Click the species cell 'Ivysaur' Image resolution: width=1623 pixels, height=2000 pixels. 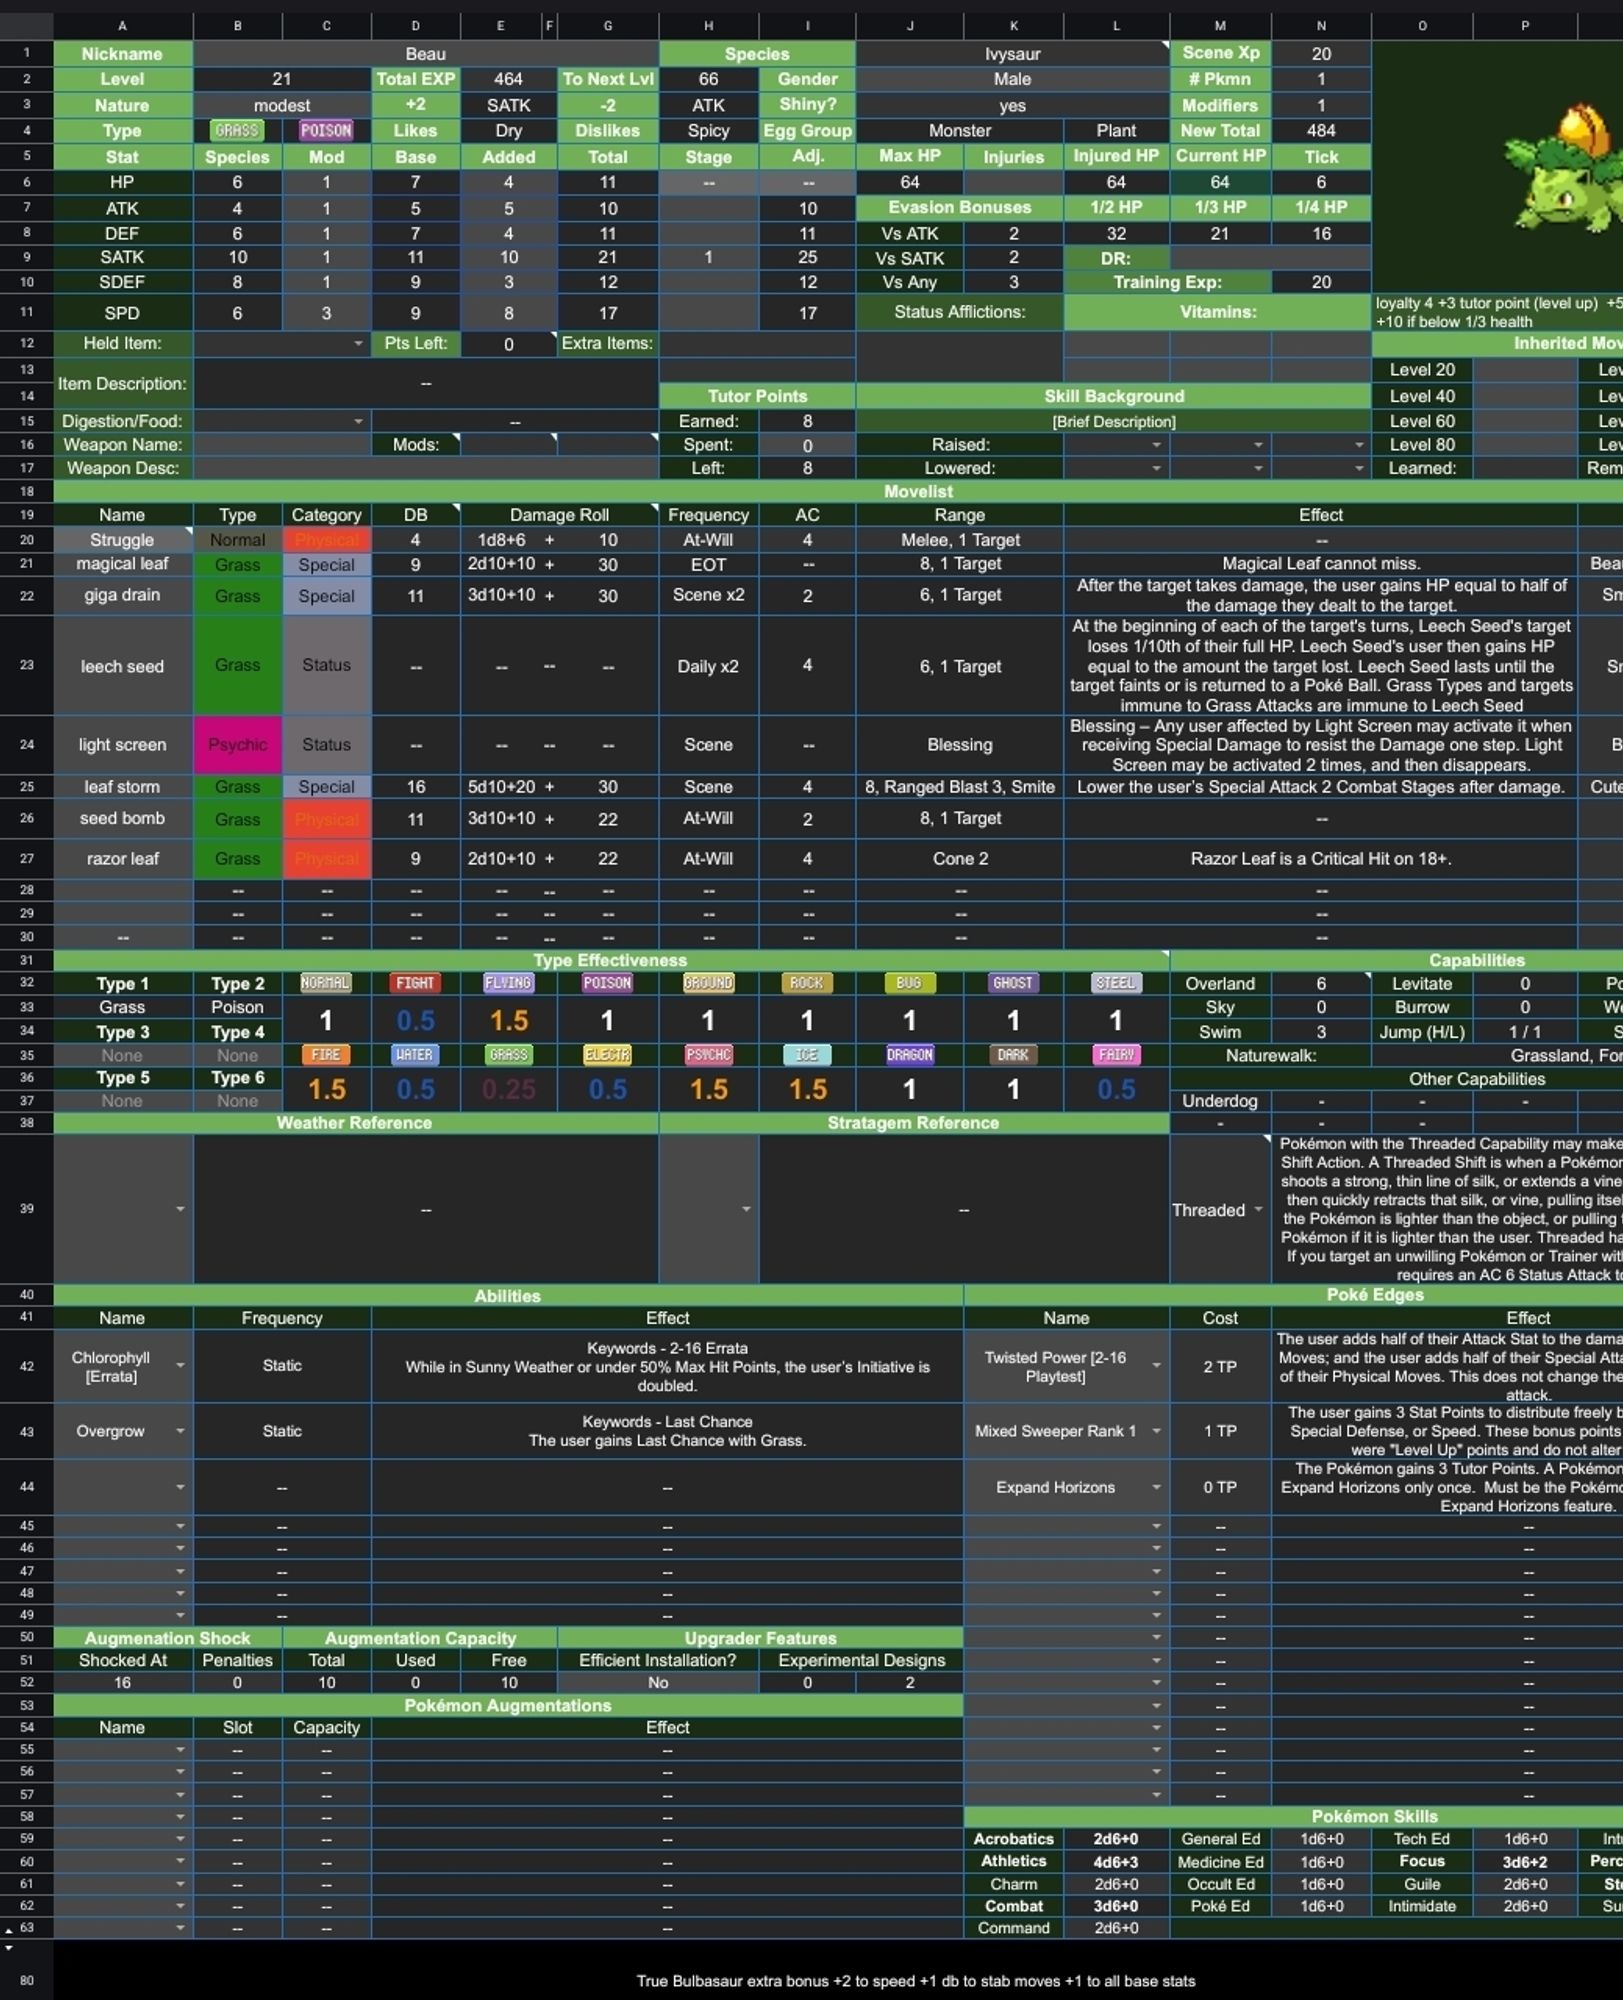point(1013,54)
